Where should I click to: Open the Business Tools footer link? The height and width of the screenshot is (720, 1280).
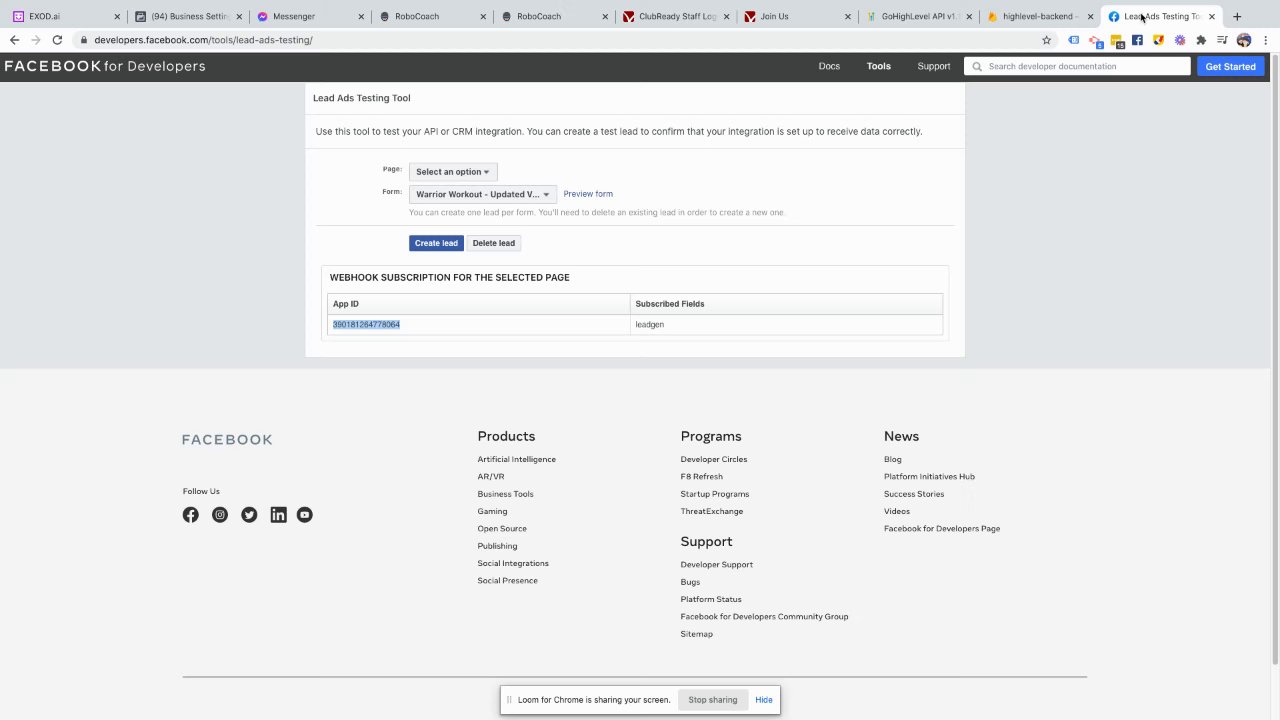point(505,494)
